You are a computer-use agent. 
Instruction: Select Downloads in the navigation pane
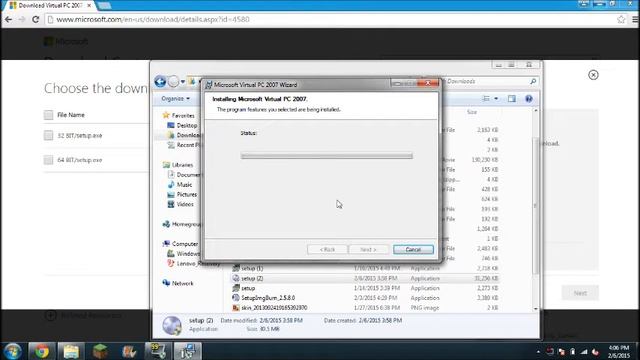[x=184, y=135]
